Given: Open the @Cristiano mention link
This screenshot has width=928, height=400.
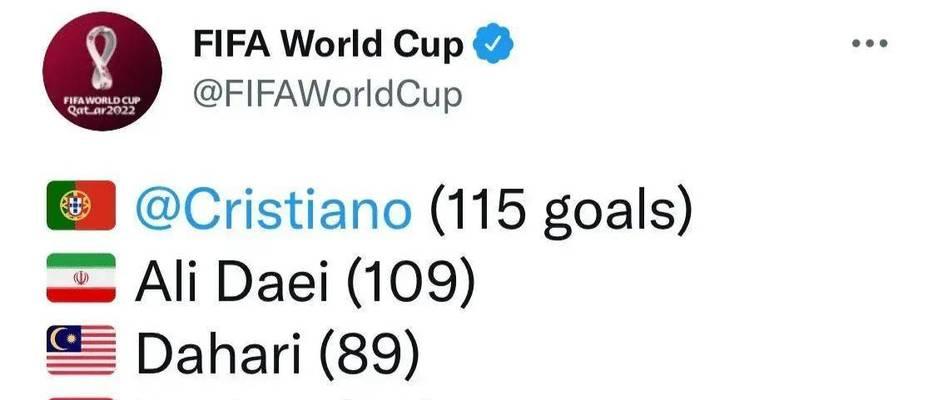Looking at the screenshot, I should [273, 207].
